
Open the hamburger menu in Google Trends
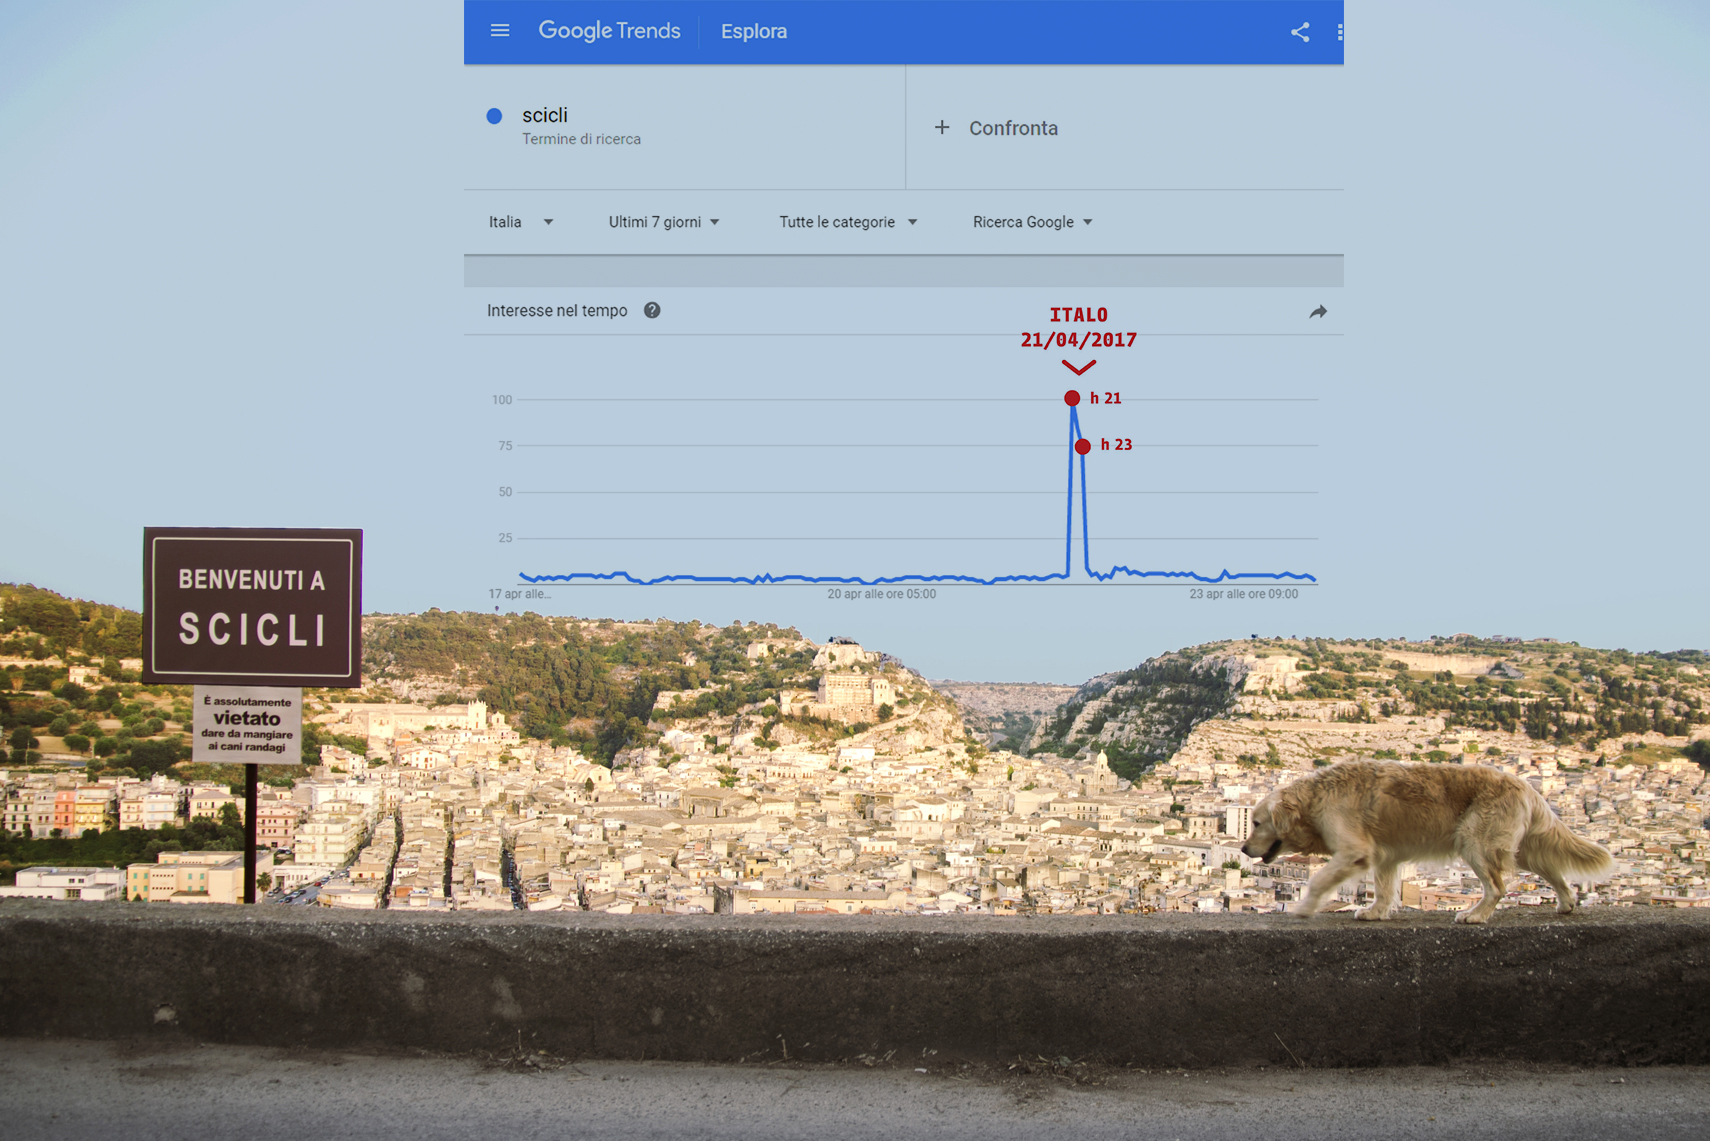(x=500, y=31)
